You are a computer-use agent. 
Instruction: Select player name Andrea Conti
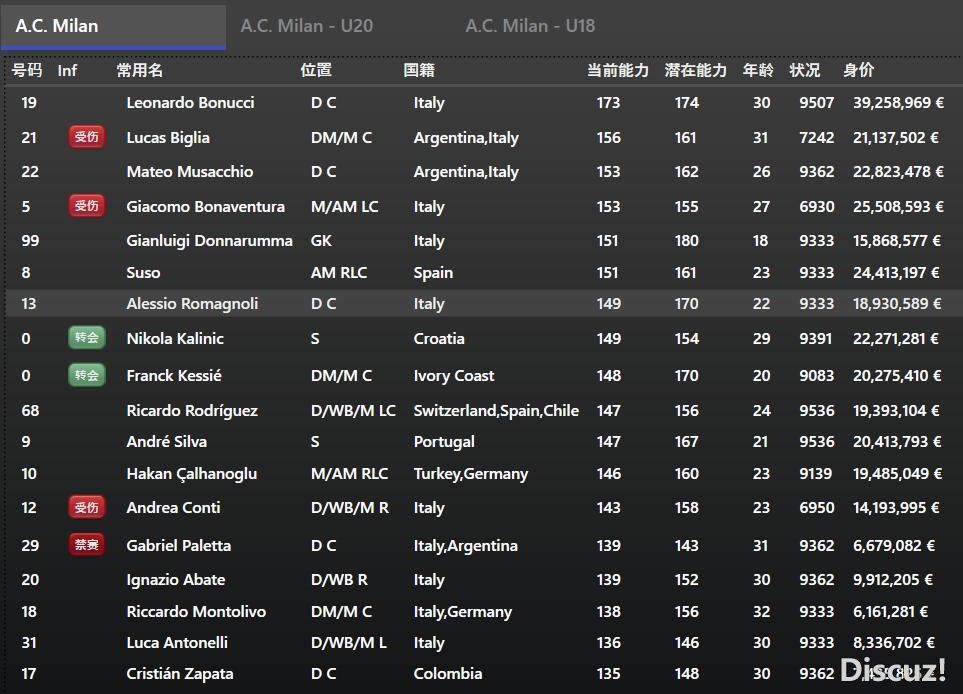[x=173, y=507]
